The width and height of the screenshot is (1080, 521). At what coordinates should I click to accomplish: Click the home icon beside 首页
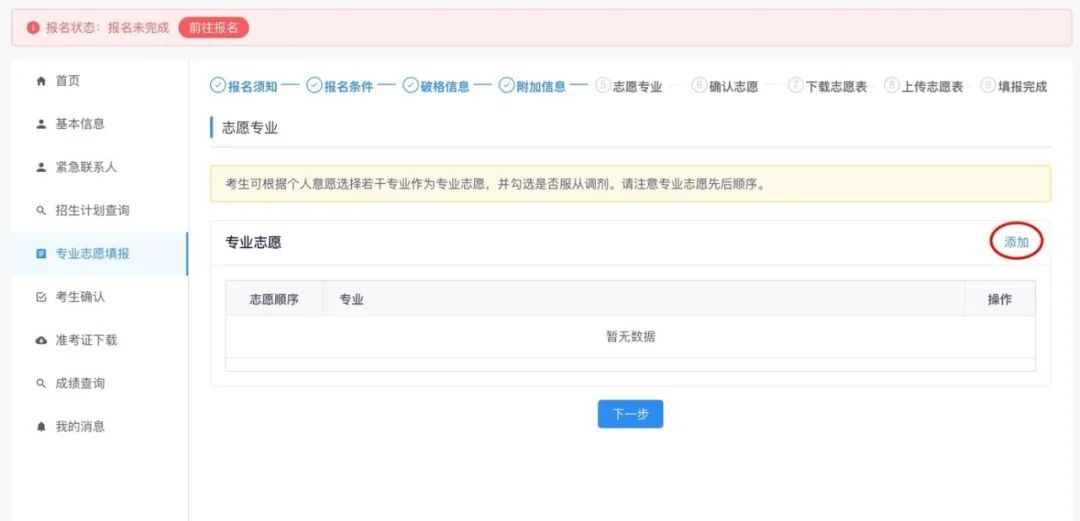click(x=41, y=81)
